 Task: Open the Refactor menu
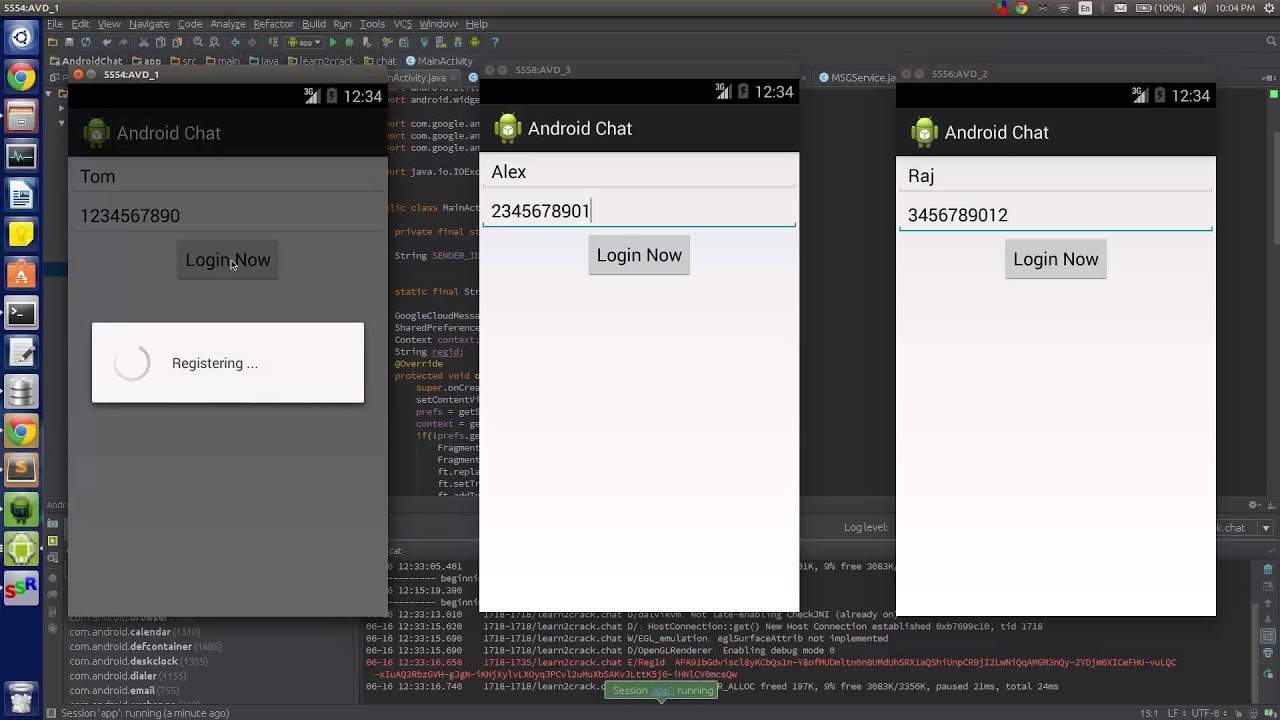tap(273, 24)
